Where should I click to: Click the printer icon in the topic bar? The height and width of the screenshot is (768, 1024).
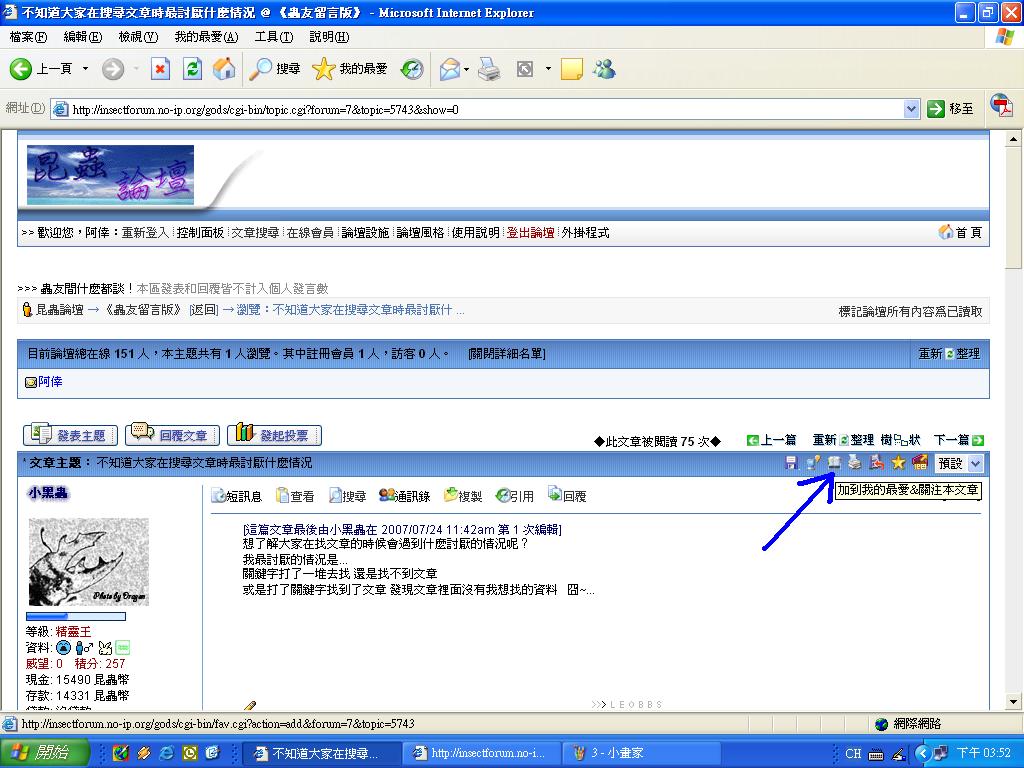pos(855,463)
